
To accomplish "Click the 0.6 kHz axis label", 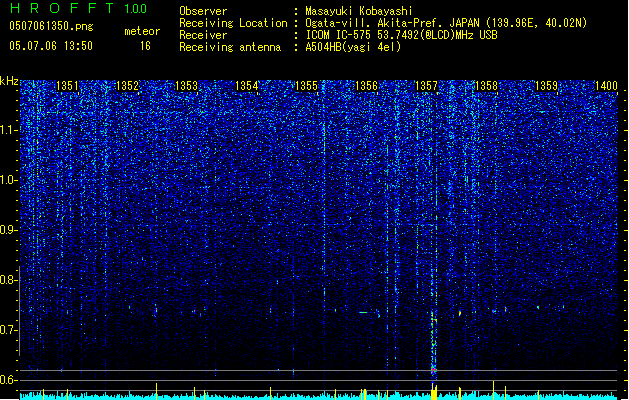I will (8, 380).
